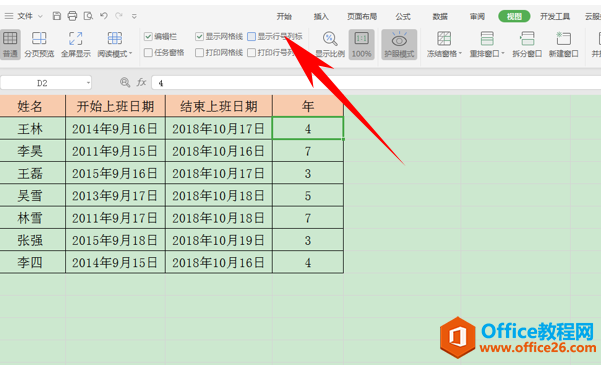The image size is (603, 365).
Task: Select cell 林雪
Action: 33,218
